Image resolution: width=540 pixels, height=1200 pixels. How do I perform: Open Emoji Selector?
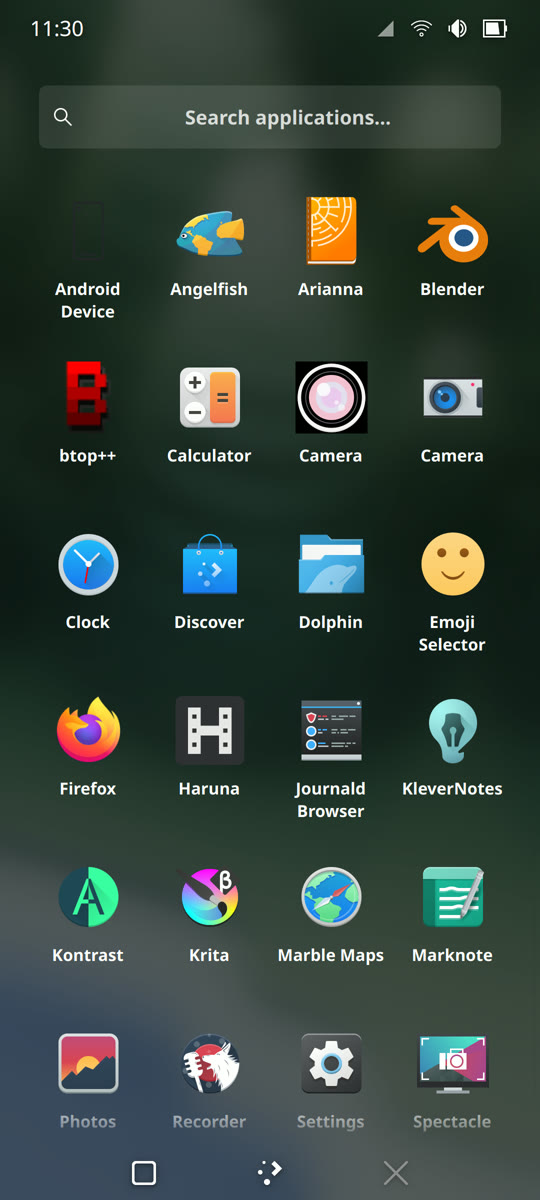point(452,592)
